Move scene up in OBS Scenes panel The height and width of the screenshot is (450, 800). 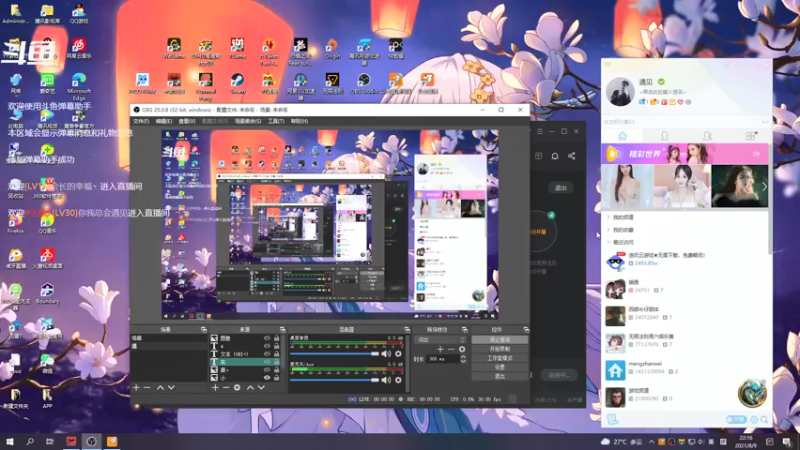[x=160, y=388]
